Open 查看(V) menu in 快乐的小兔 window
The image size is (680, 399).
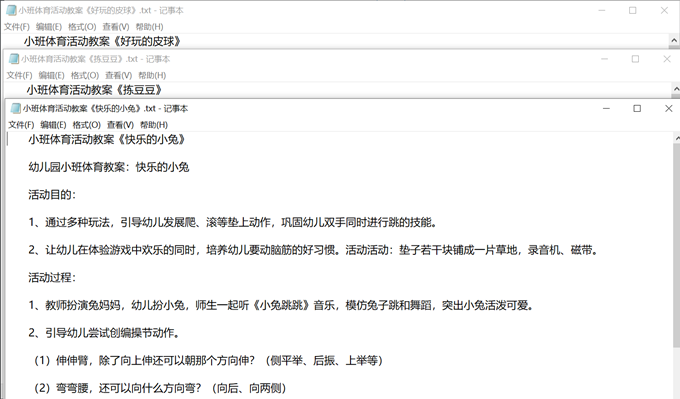pyautogui.click(x=120, y=125)
